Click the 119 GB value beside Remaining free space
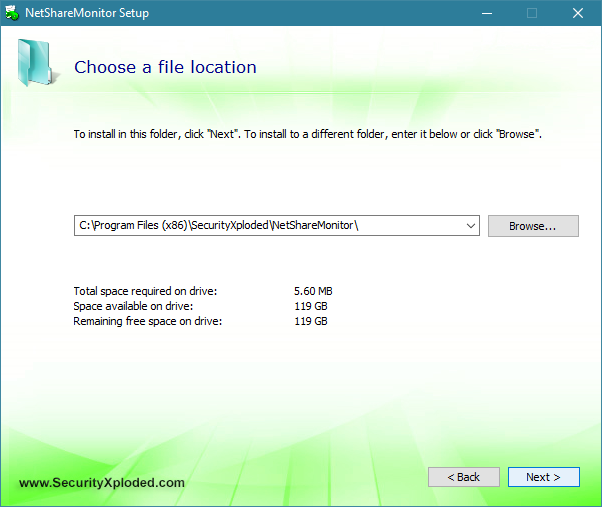The width and height of the screenshot is (602, 507). (311, 321)
